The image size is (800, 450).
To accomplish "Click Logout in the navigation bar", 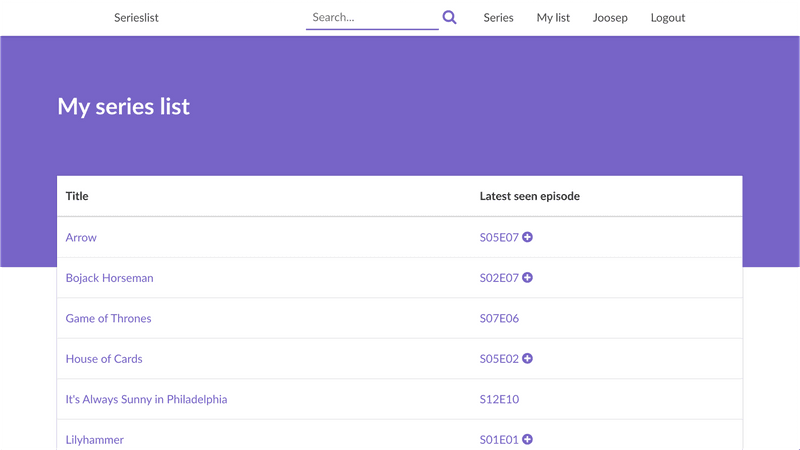I will [668, 18].
